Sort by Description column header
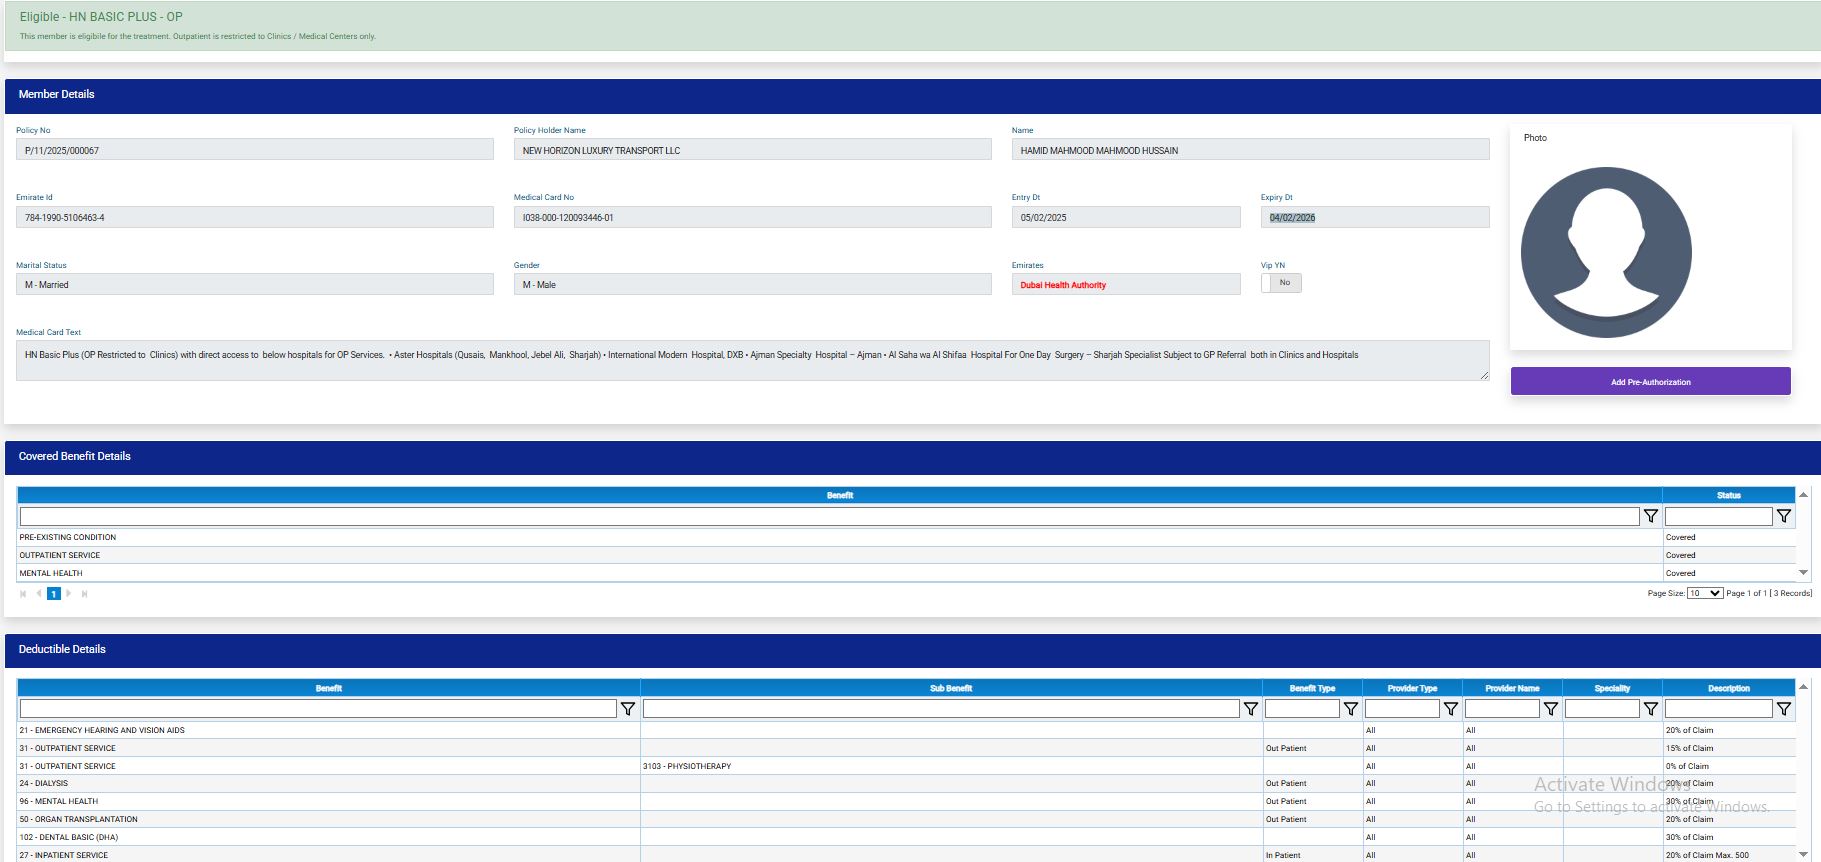 [x=1728, y=688]
